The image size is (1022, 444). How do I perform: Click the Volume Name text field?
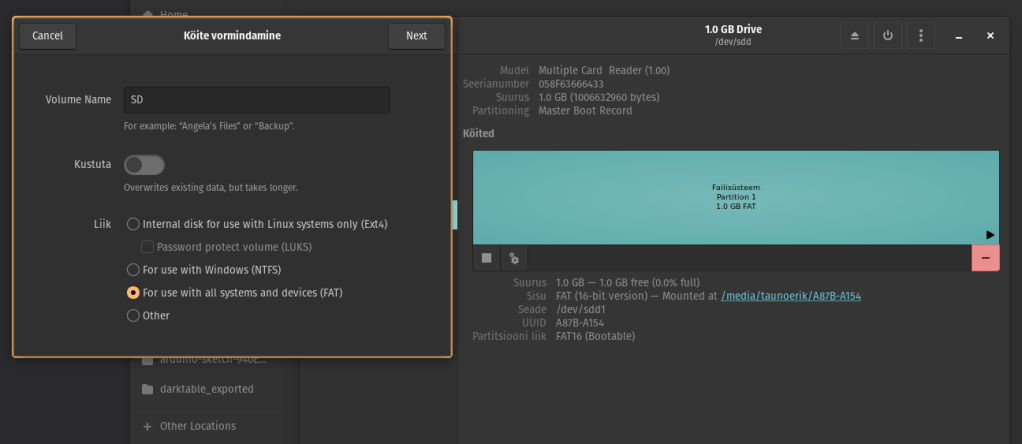click(256, 100)
